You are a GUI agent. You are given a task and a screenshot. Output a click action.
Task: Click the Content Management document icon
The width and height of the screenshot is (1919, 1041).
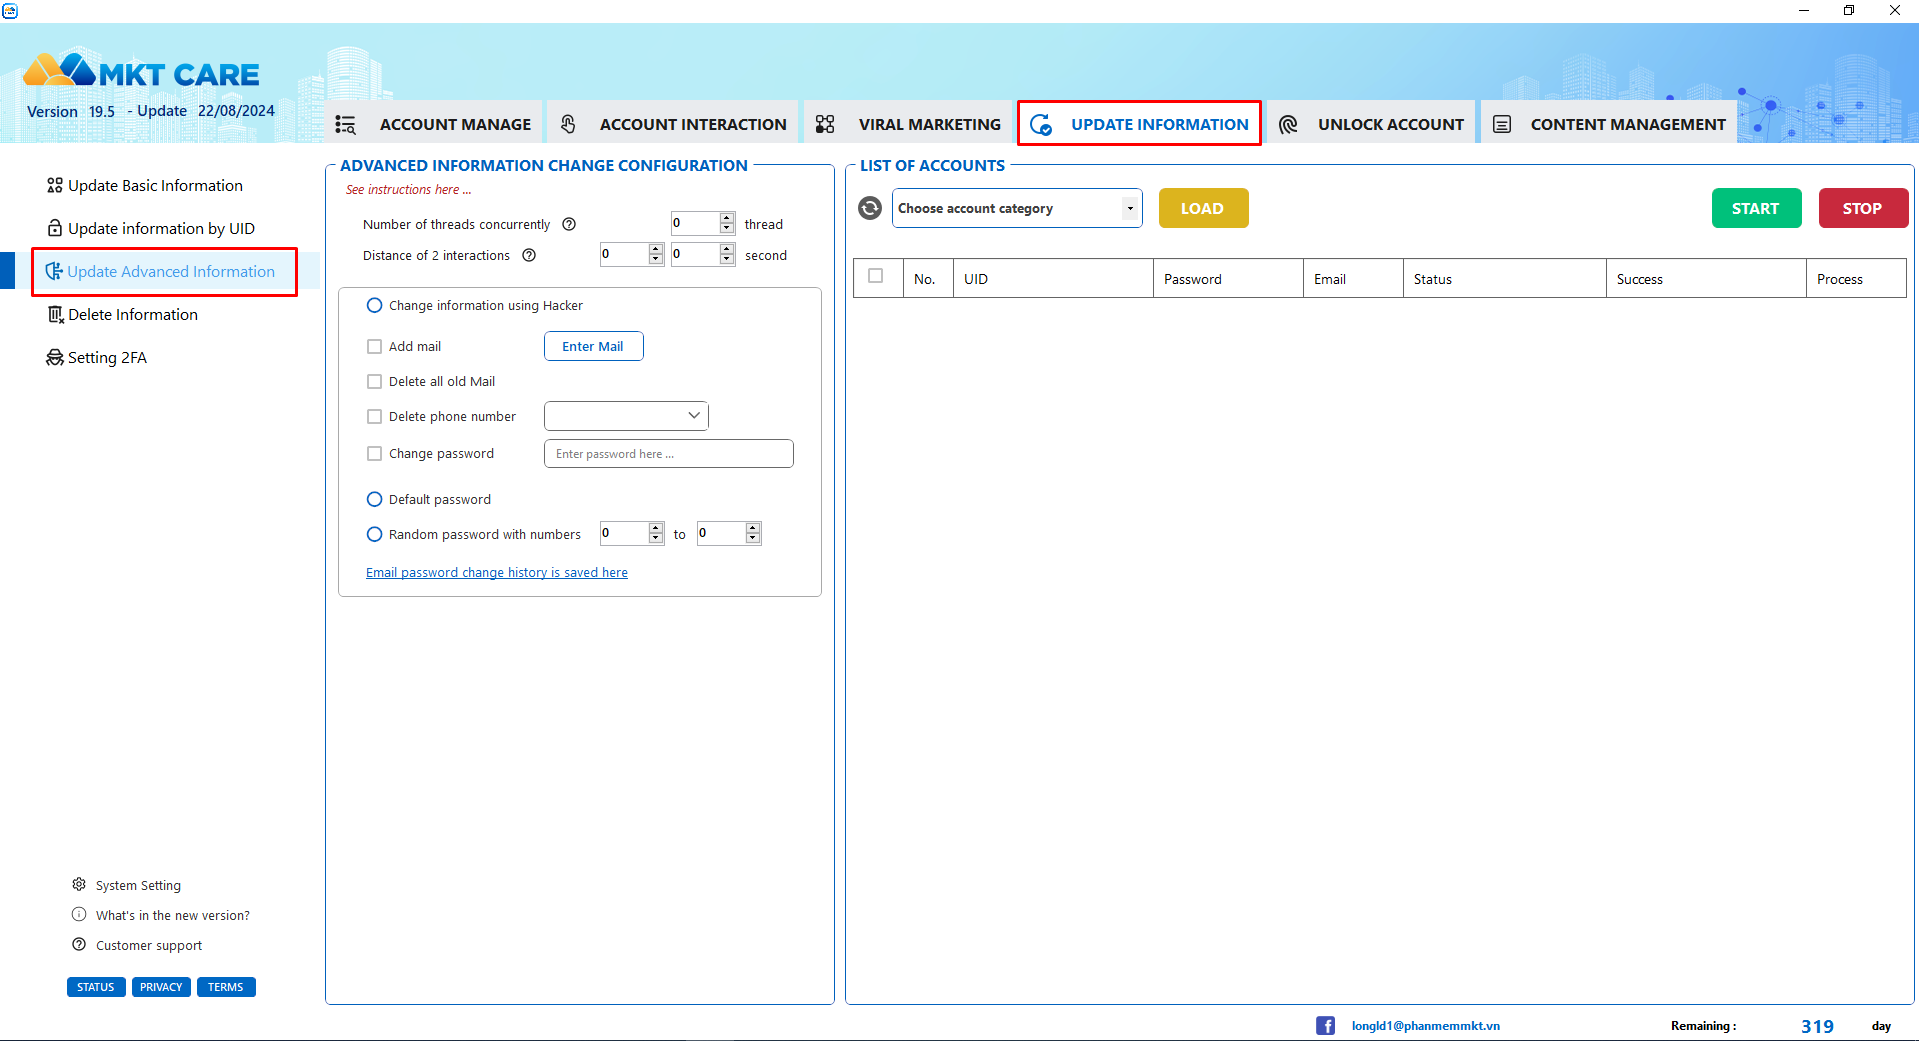1502,124
